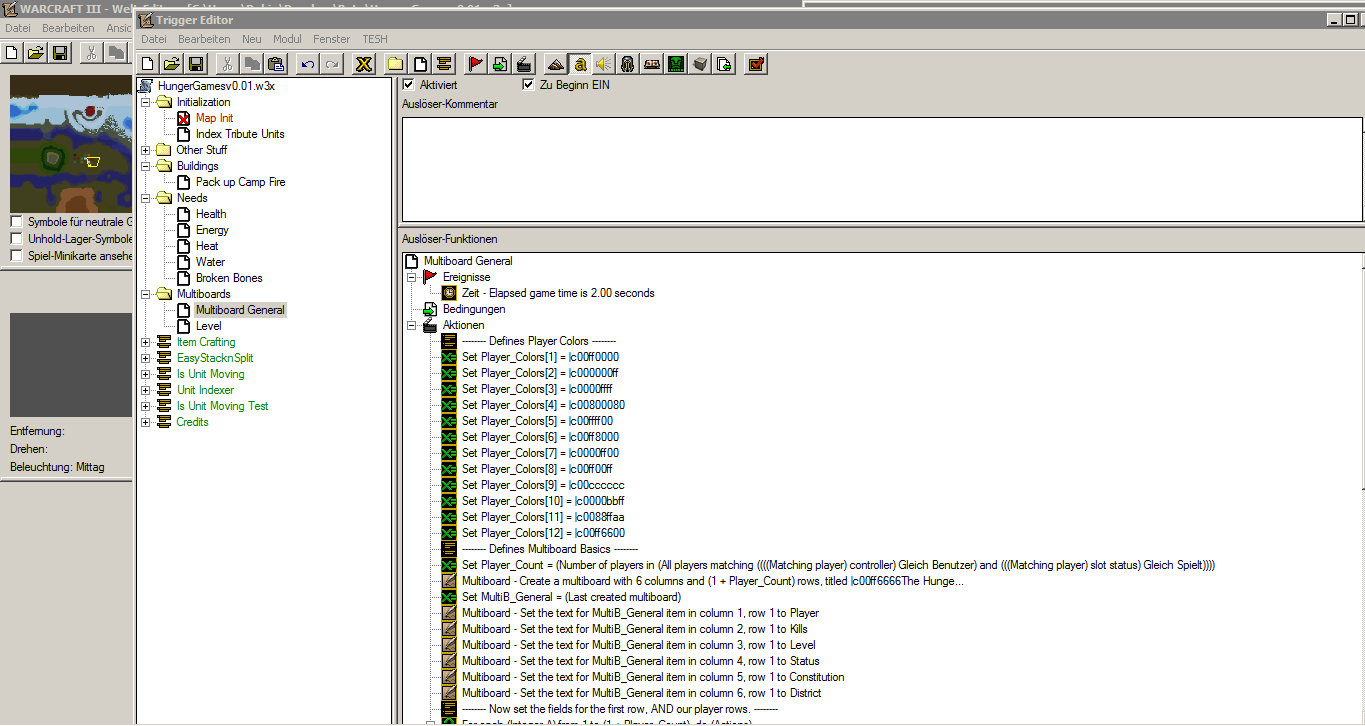Open the Neu menu
Viewport: 1365px width, 726px height.
252,39
